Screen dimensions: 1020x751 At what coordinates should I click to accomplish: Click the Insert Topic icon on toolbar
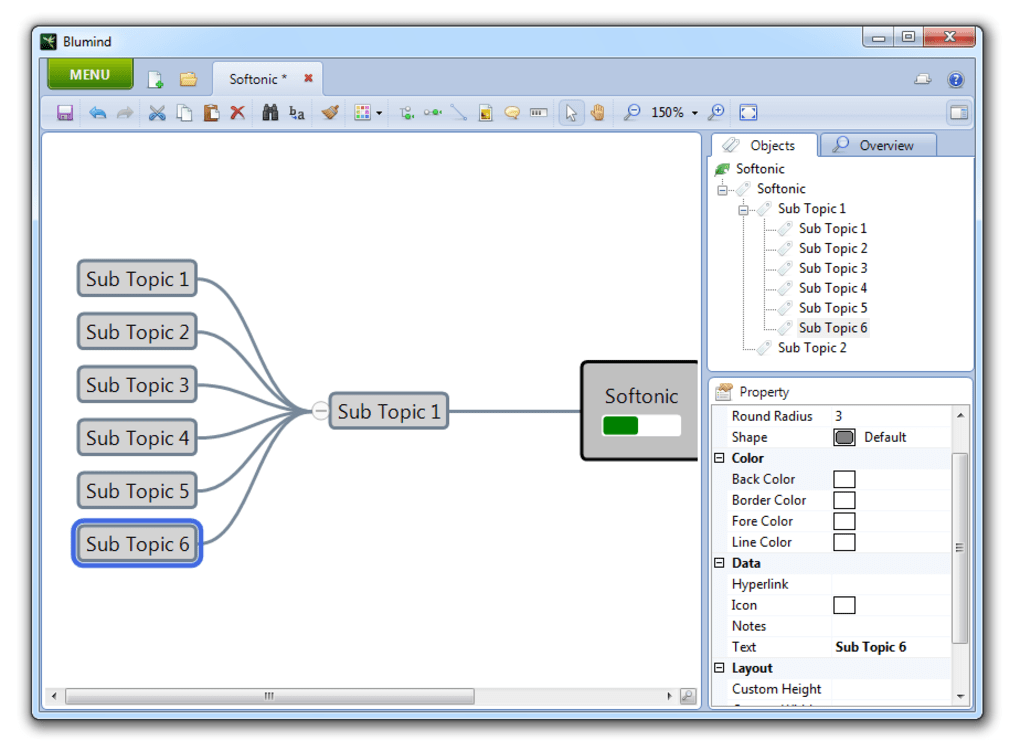[405, 112]
